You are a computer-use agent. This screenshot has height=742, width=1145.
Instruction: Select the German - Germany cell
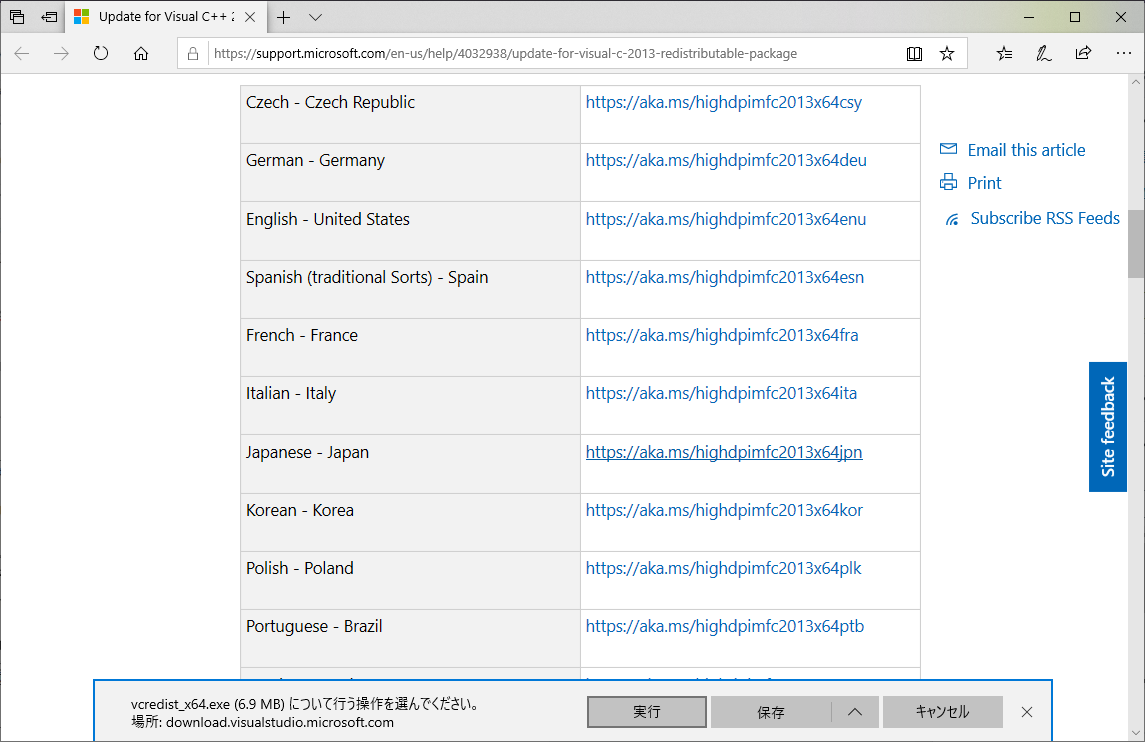pyautogui.click(x=410, y=172)
